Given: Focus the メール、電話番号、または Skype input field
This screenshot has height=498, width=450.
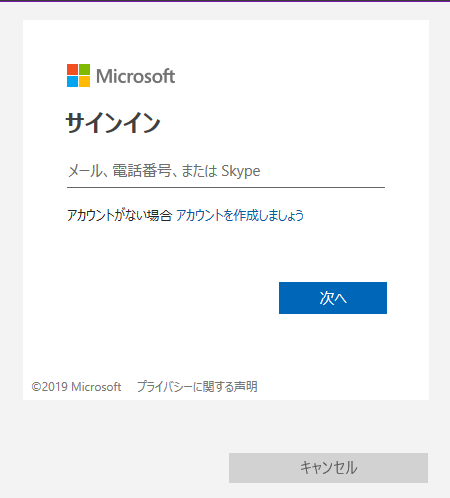Looking at the screenshot, I should tap(226, 171).
